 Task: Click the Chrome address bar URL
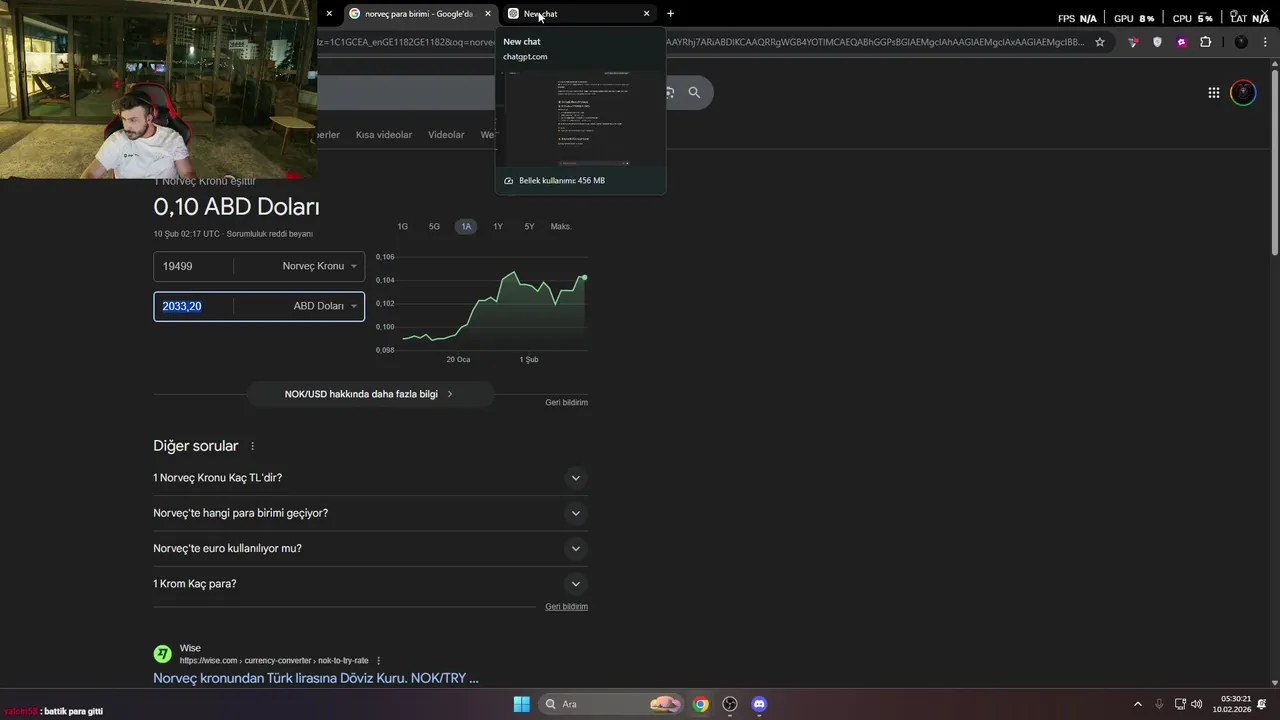[700, 42]
